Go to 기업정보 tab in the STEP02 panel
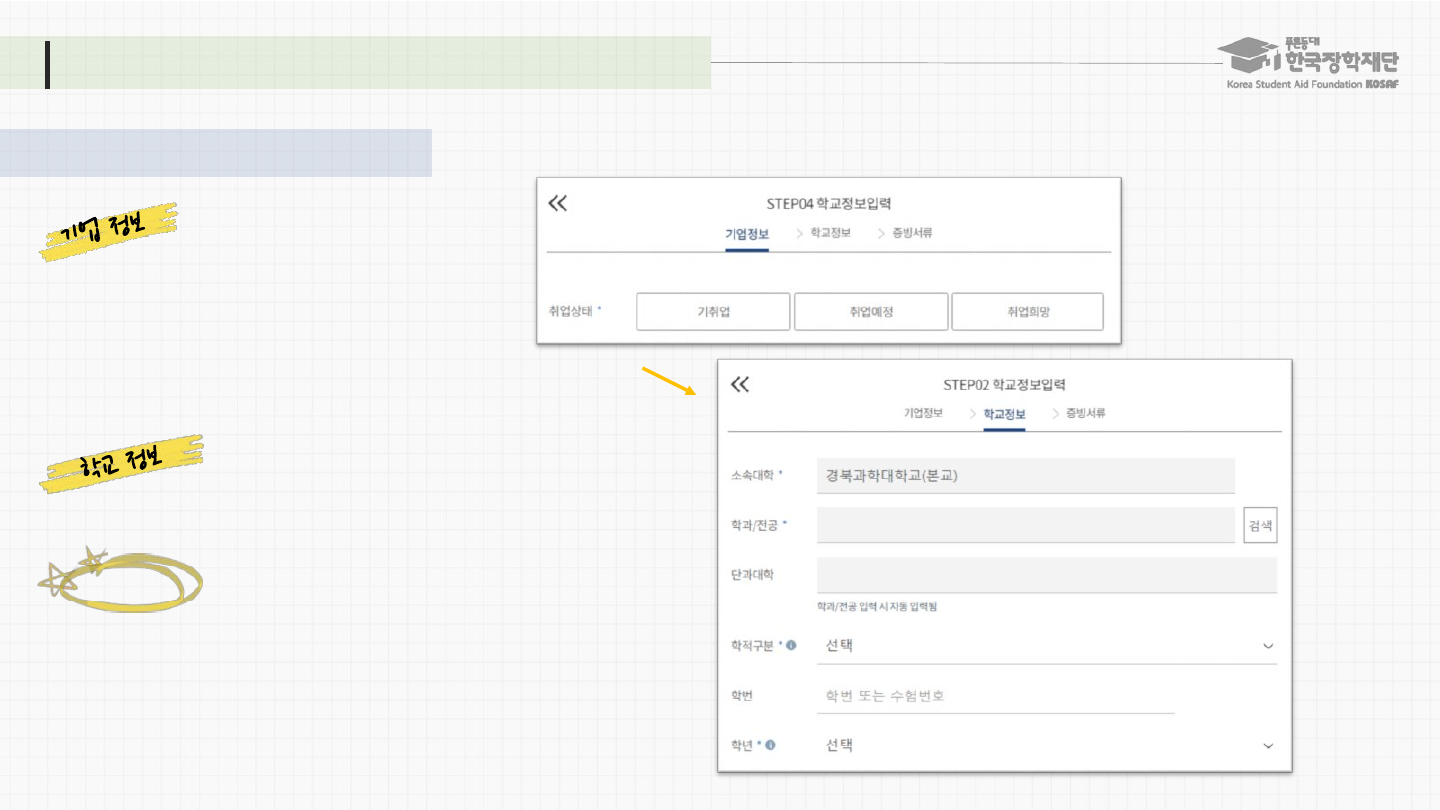 [923, 413]
